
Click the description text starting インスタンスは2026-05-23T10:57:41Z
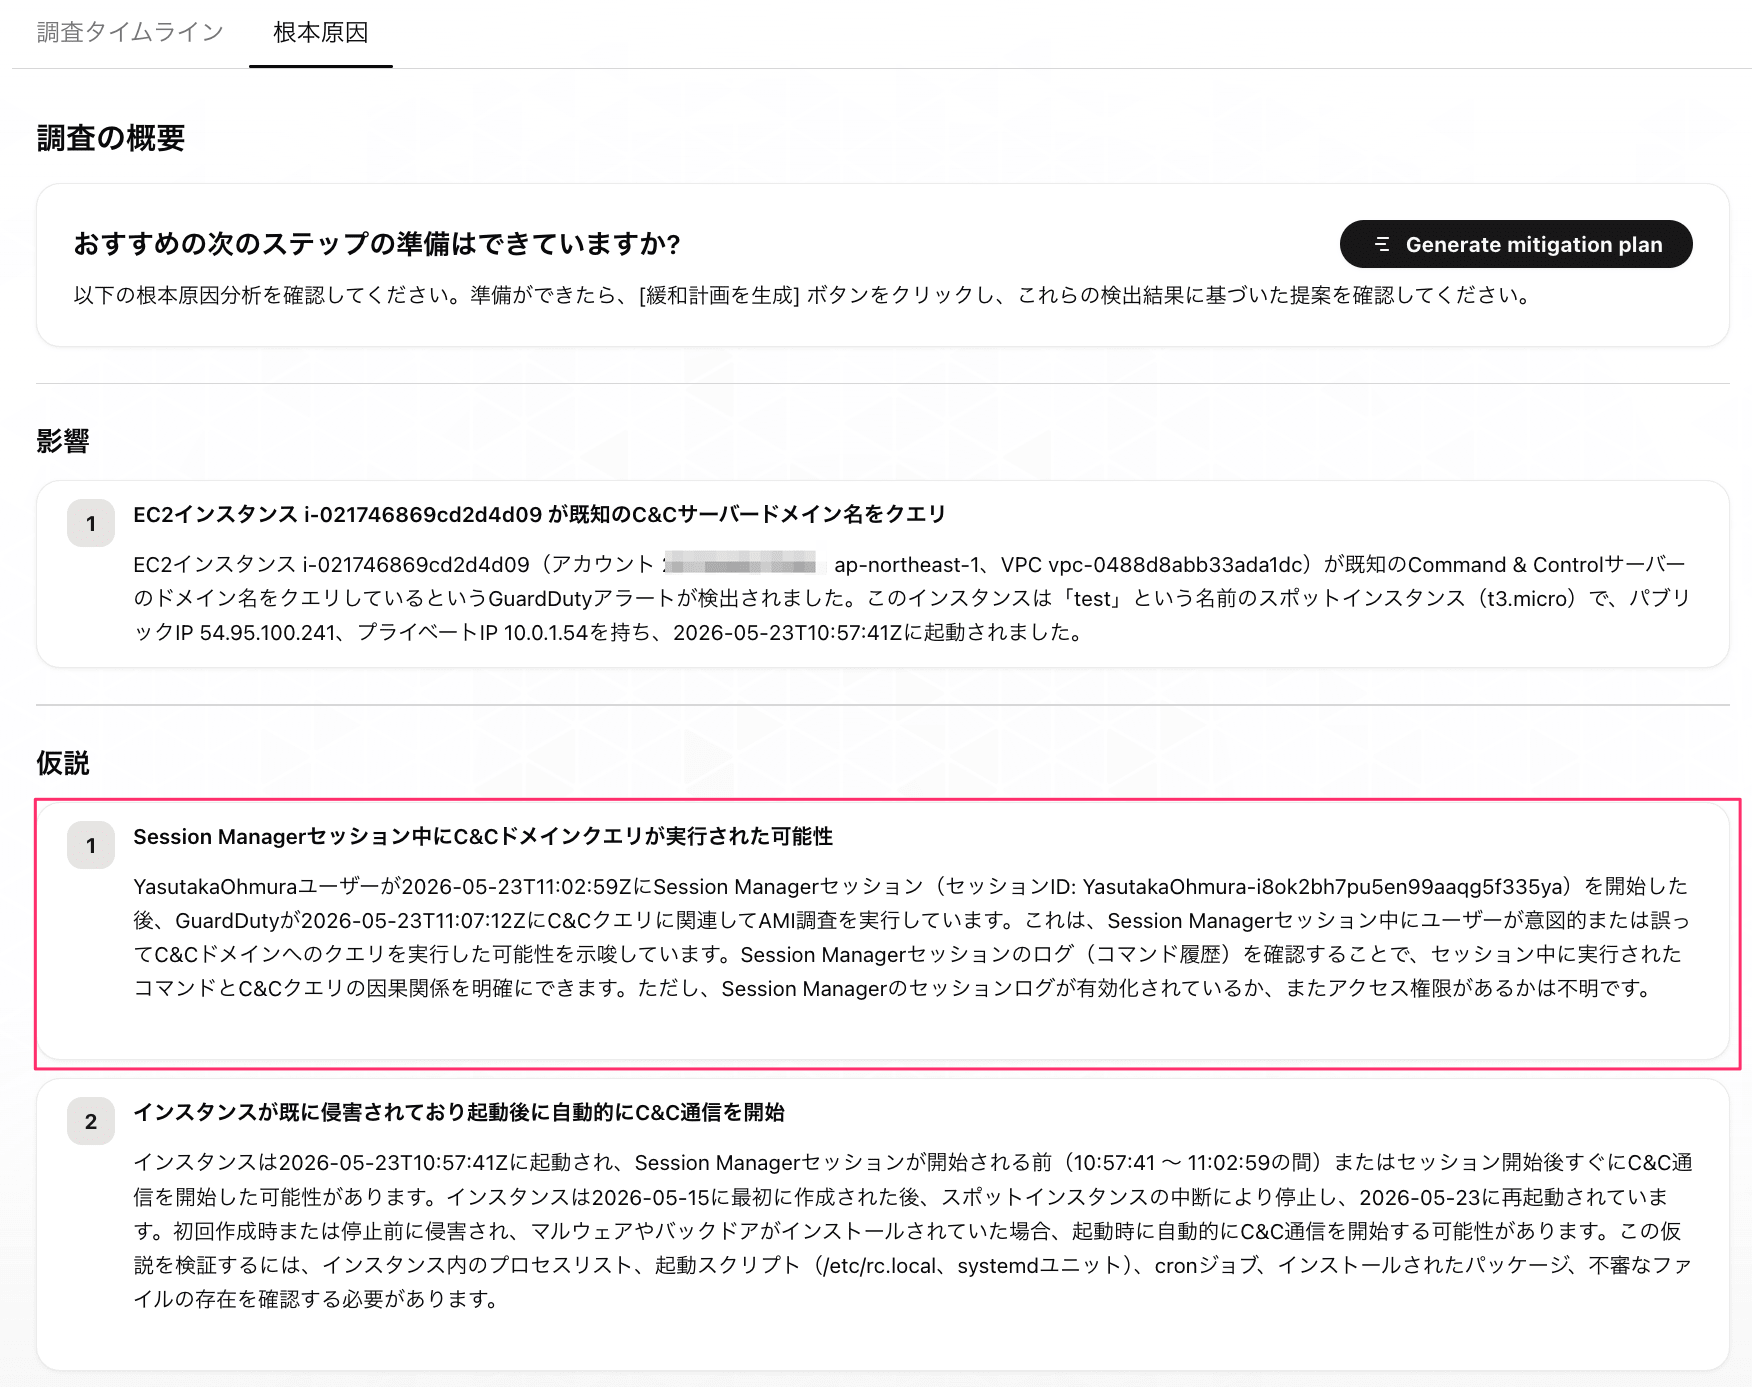pos(912,1231)
